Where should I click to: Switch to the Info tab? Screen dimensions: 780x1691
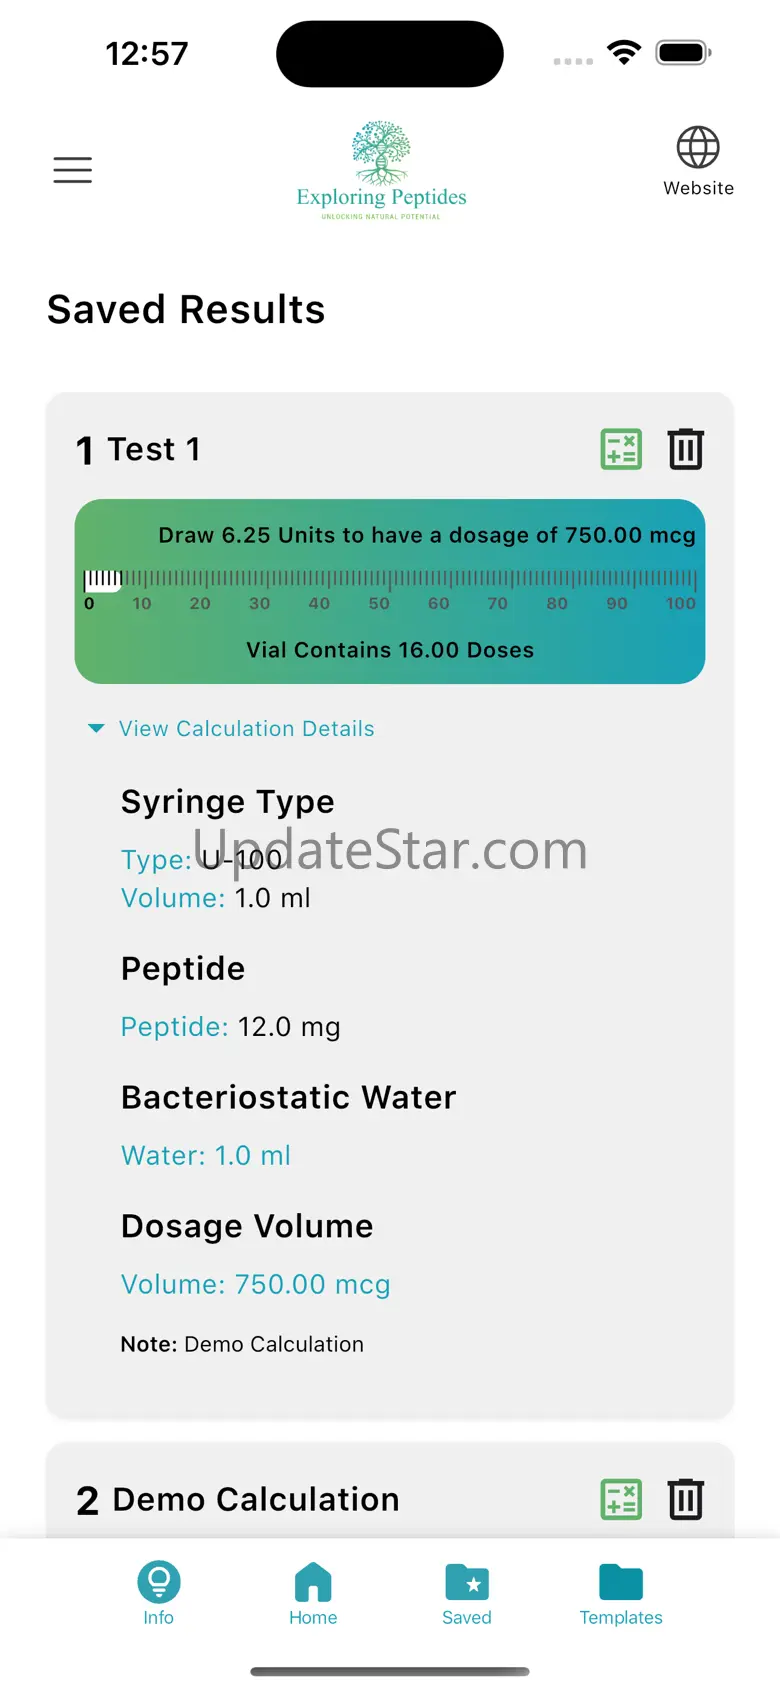158,1593
